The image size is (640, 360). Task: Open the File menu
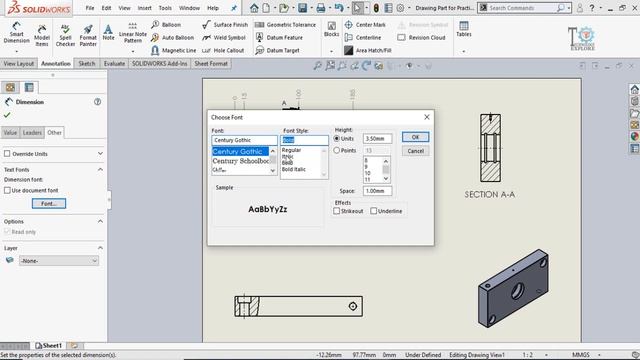pyautogui.click(x=90, y=8)
